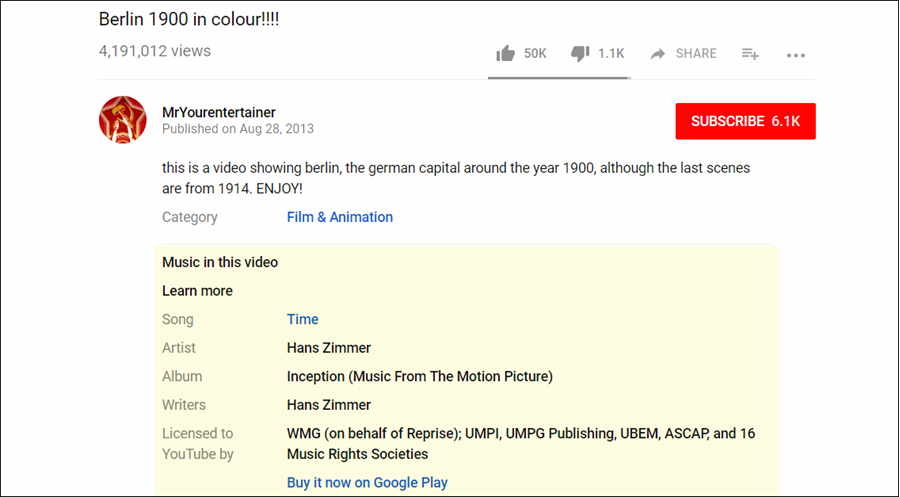
Task: Click Buy it now on Google Play
Action: tap(367, 483)
